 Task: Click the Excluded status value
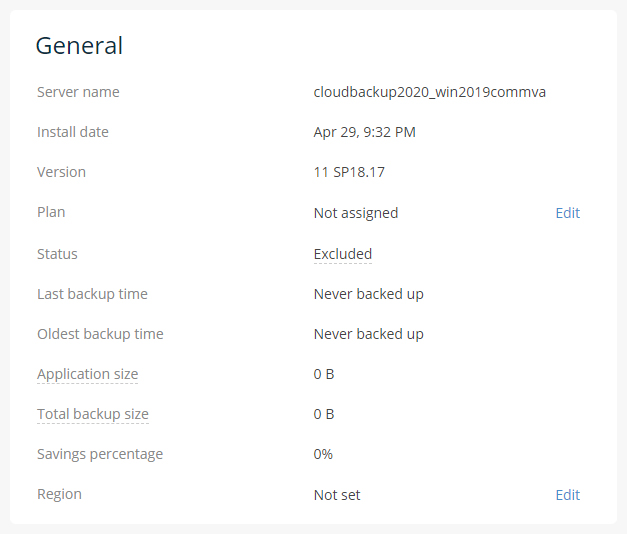tap(343, 254)
